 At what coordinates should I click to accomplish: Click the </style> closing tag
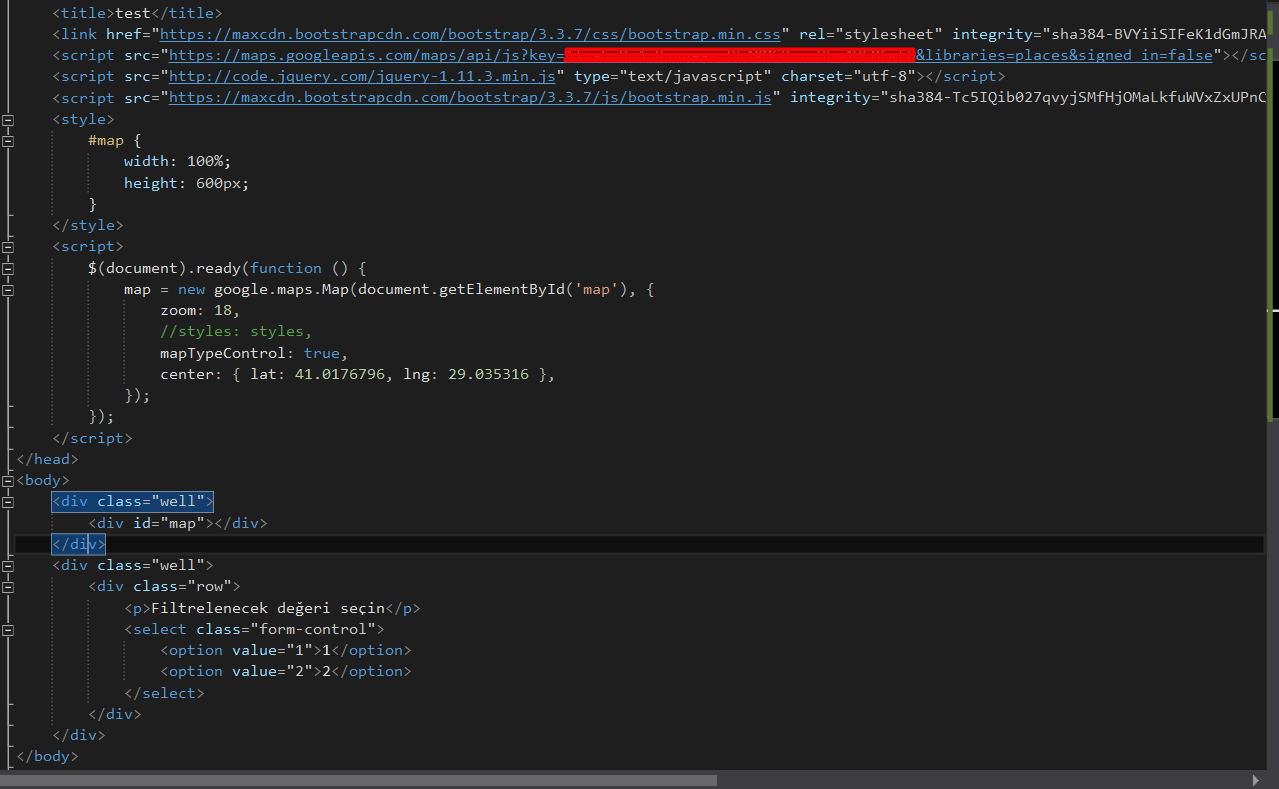click(x=88, y=226)
